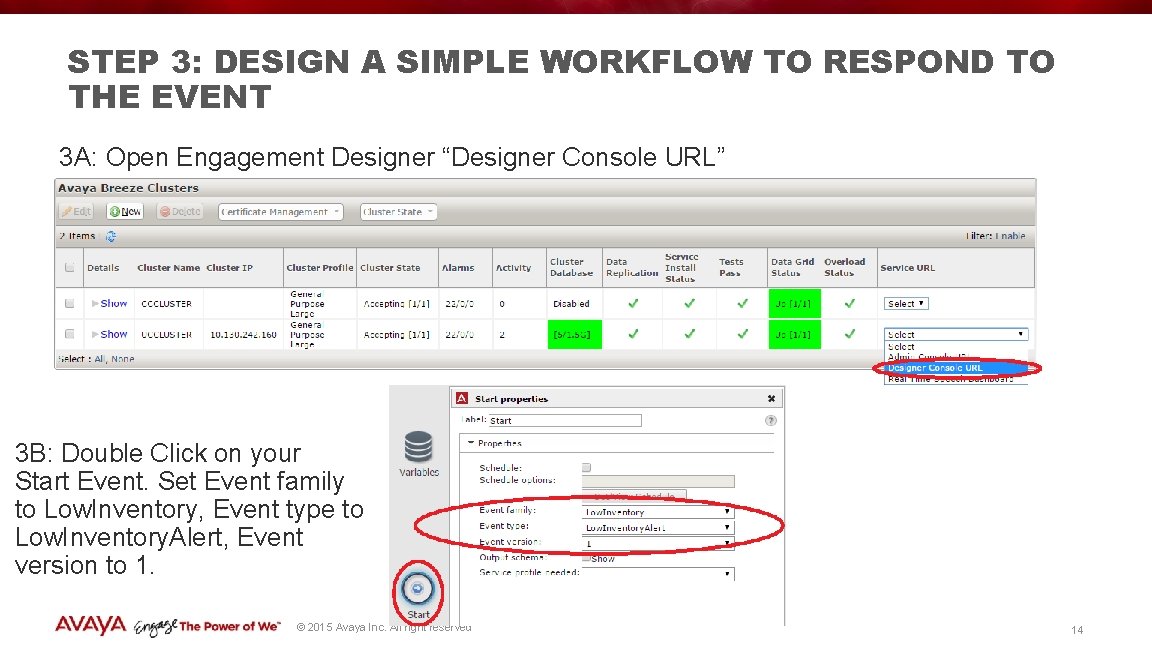
Task: Click the Alarms column header
Action: tap(458, 267)
